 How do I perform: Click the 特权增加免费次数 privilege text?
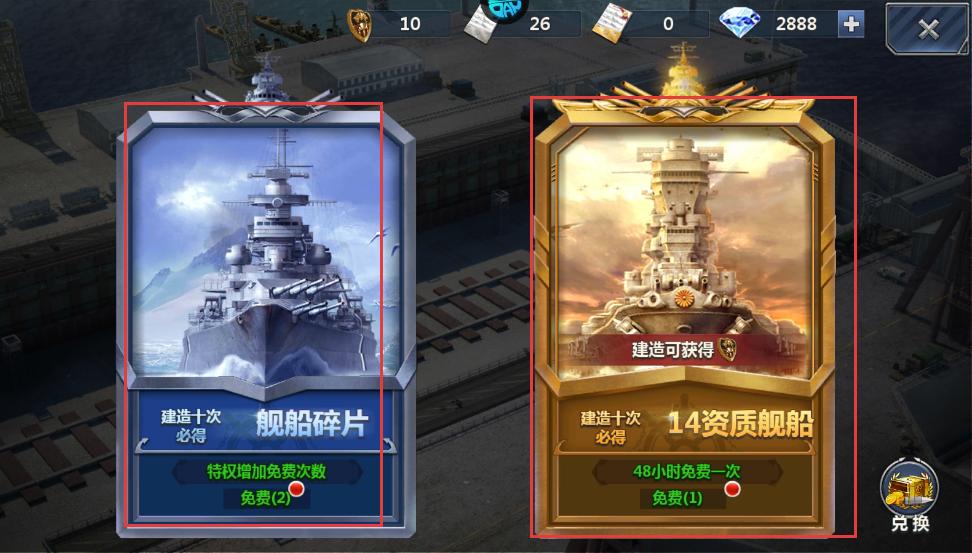tap(267, 472)
